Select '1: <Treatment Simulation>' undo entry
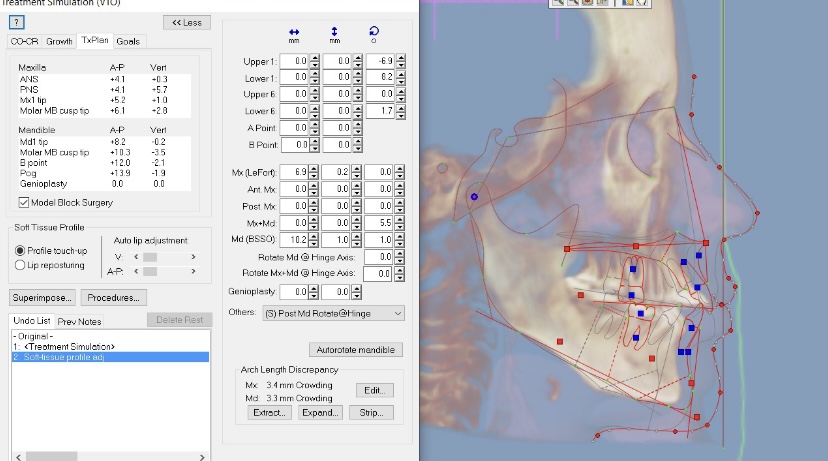Screen dimensions: 828x461 point(110,347)
